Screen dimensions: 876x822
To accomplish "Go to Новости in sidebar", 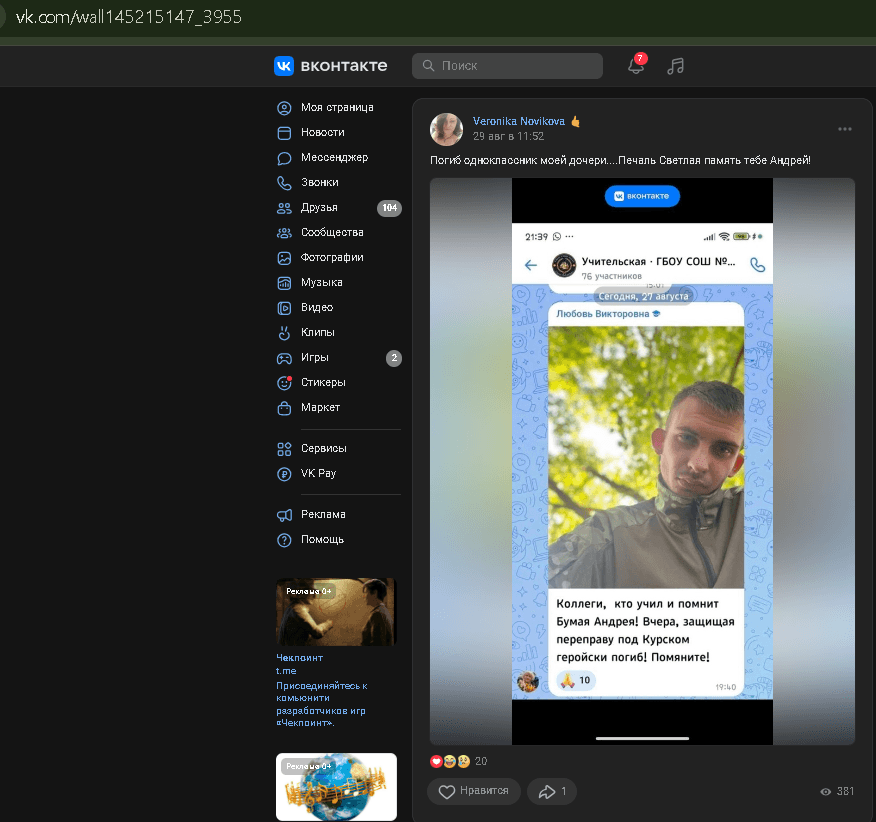I will [323, 132].
